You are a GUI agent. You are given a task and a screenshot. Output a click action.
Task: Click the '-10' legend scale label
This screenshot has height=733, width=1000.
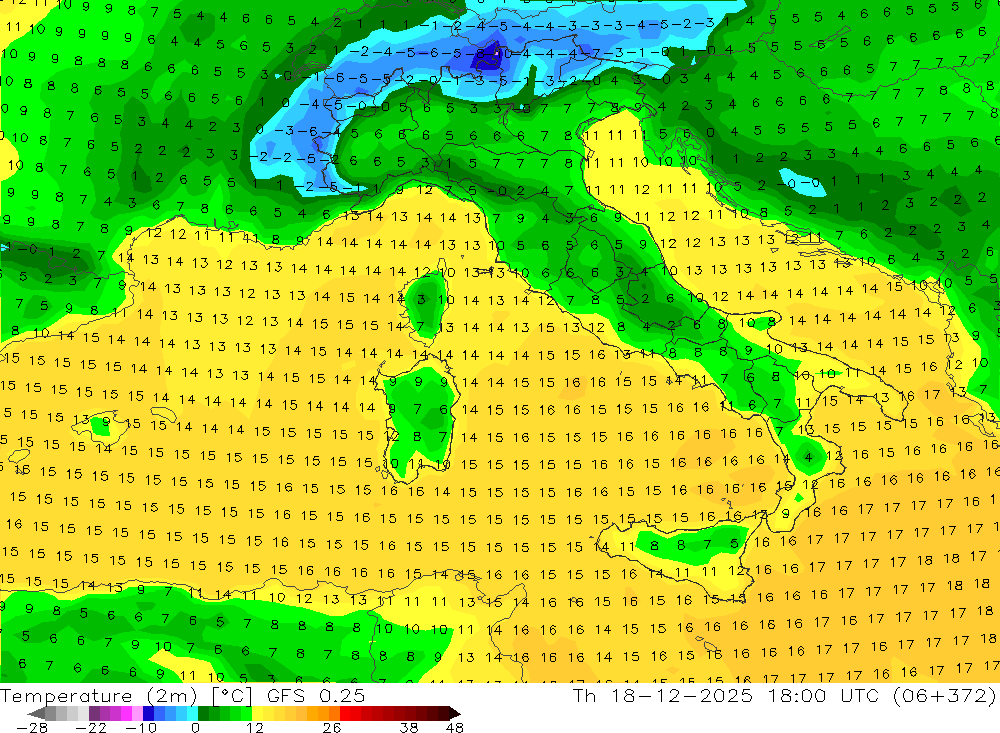141,727
